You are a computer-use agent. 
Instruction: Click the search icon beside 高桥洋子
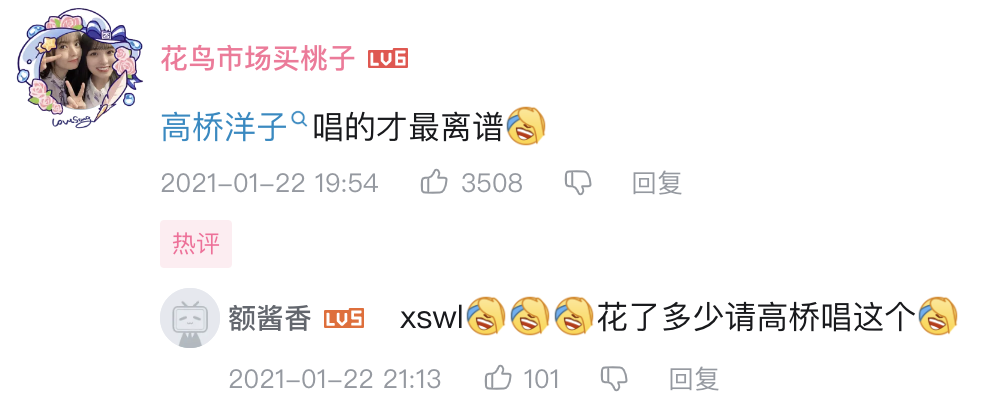(x=299, y=118)
